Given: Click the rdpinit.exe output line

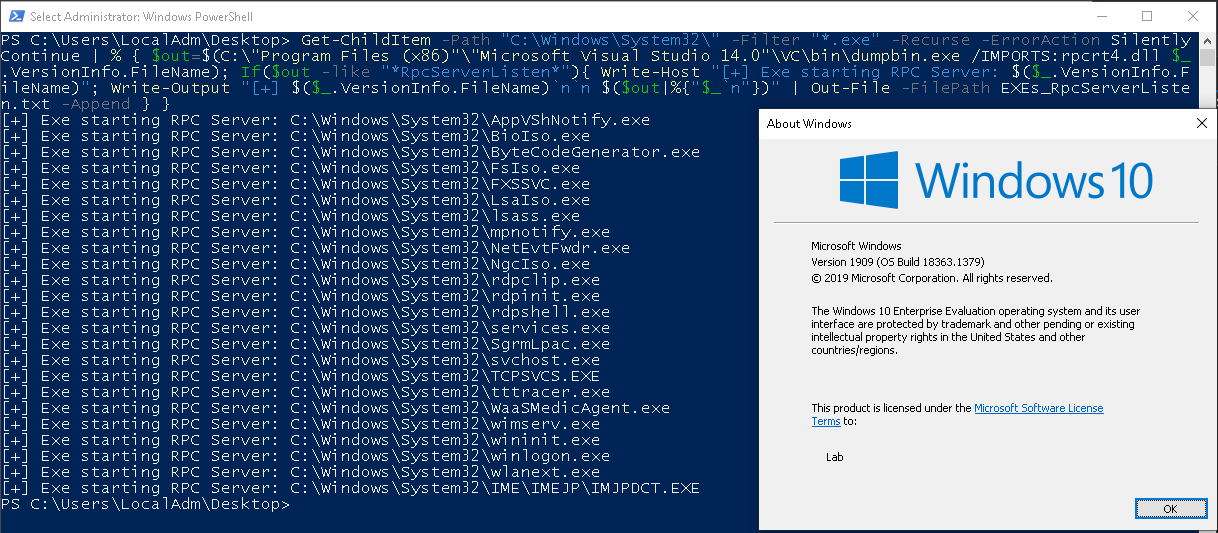Looking at the screenshot, I should tap(301, 296).
